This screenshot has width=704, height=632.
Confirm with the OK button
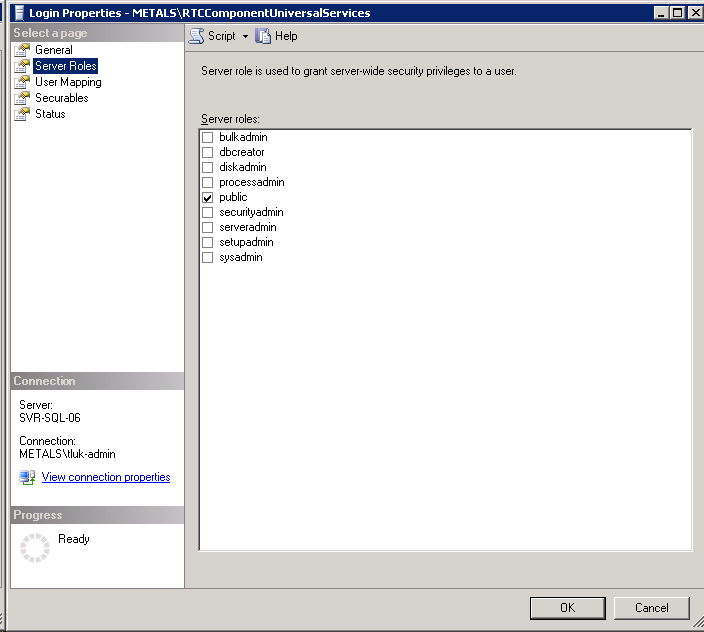click(568, 608)
